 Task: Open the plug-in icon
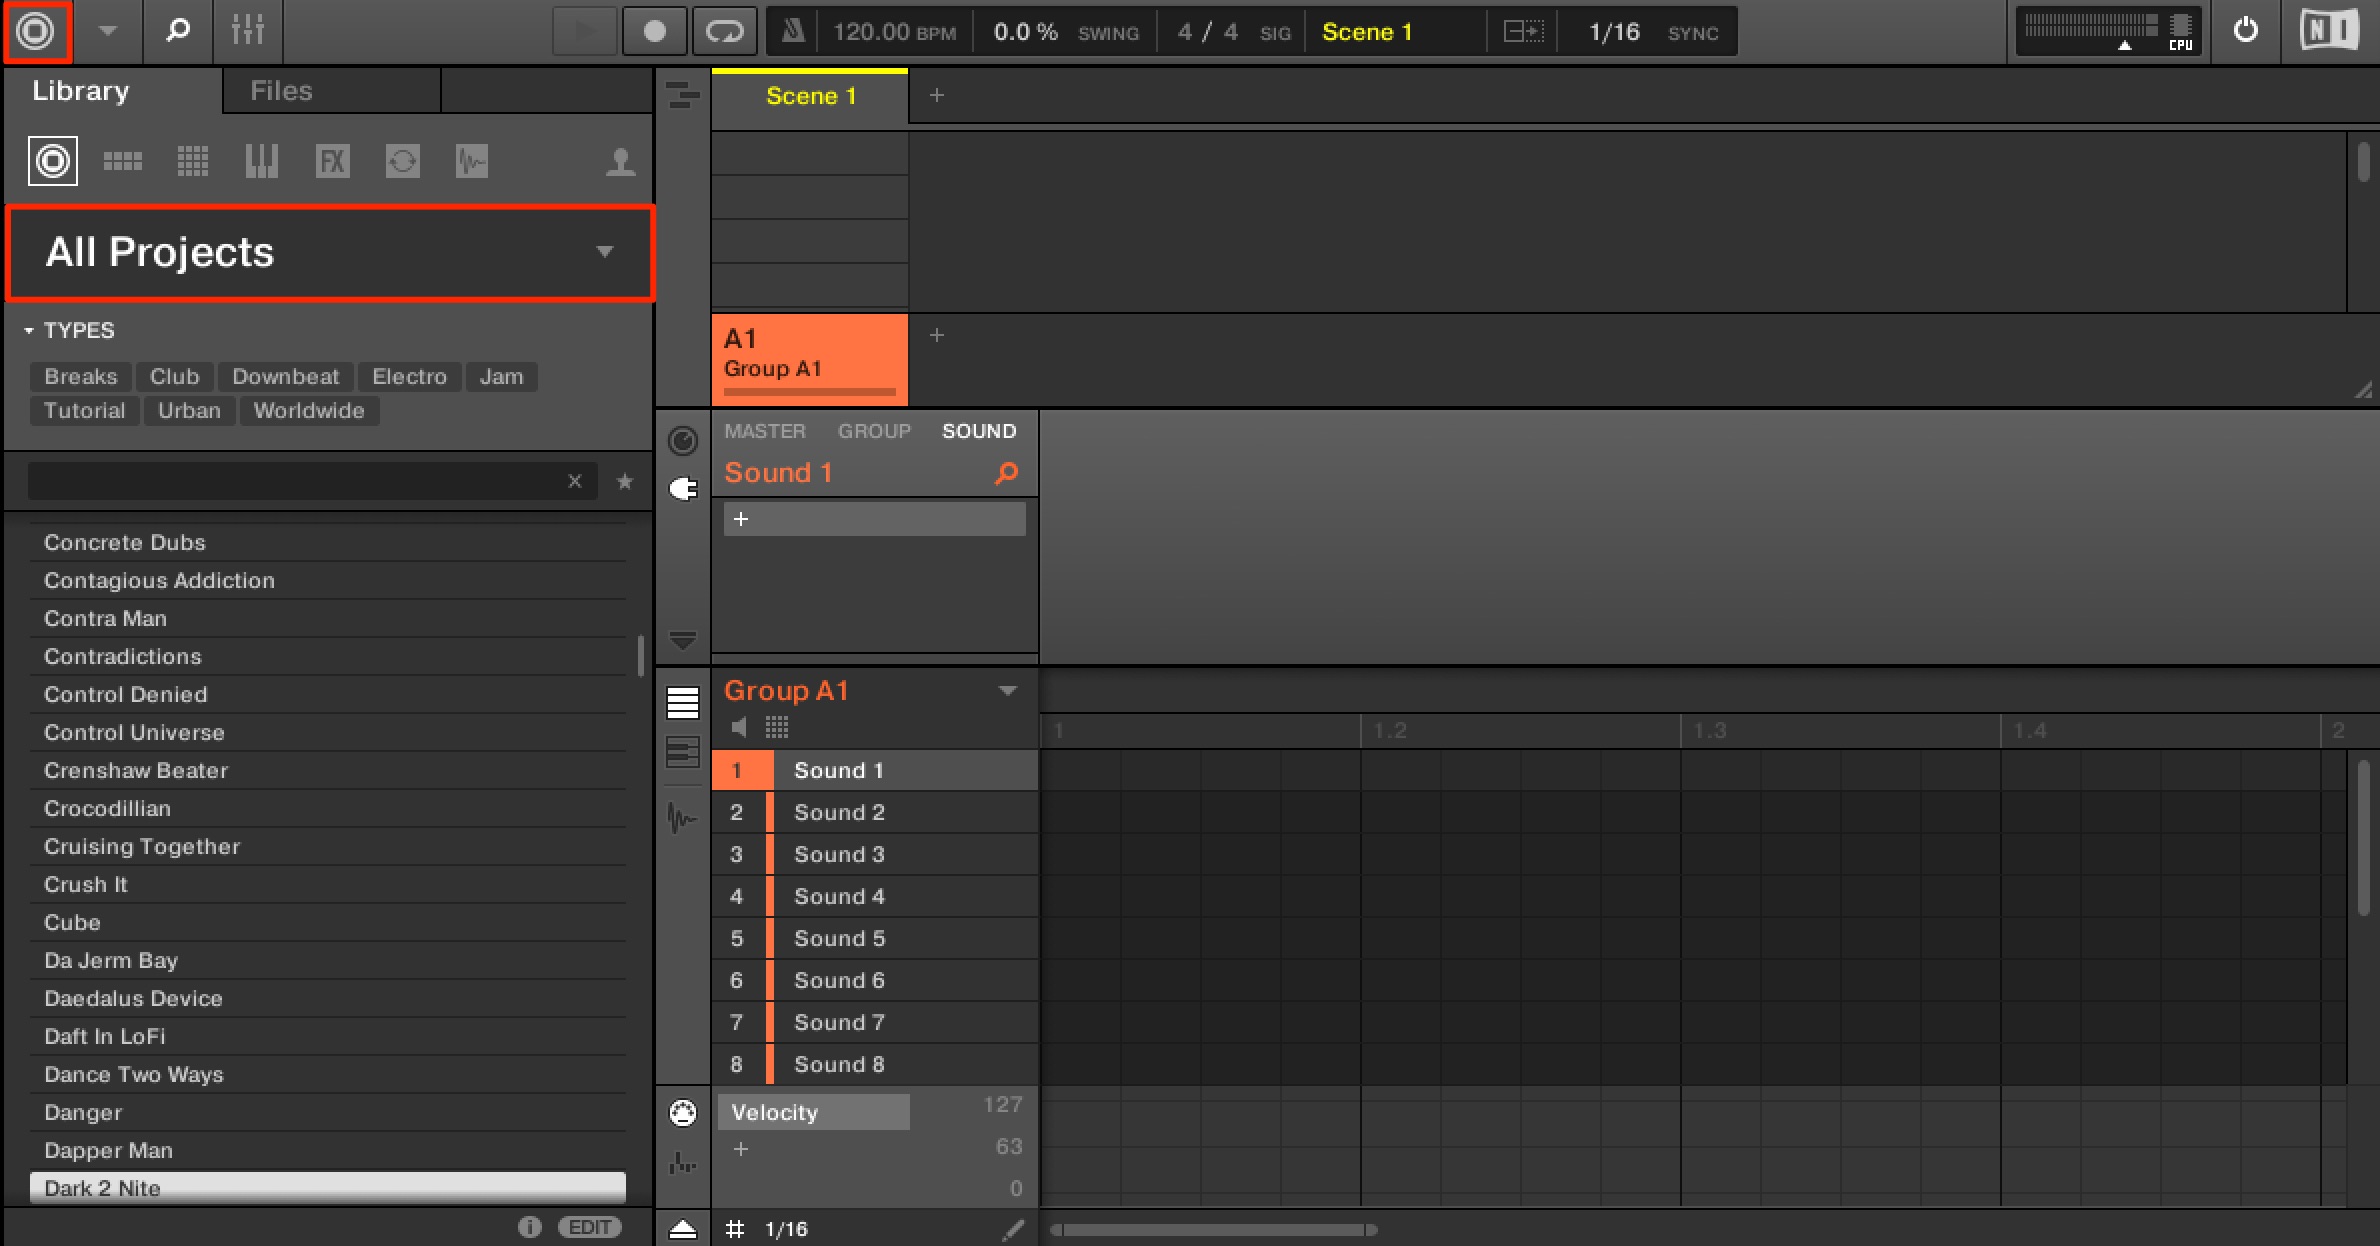tap(683, 489)
